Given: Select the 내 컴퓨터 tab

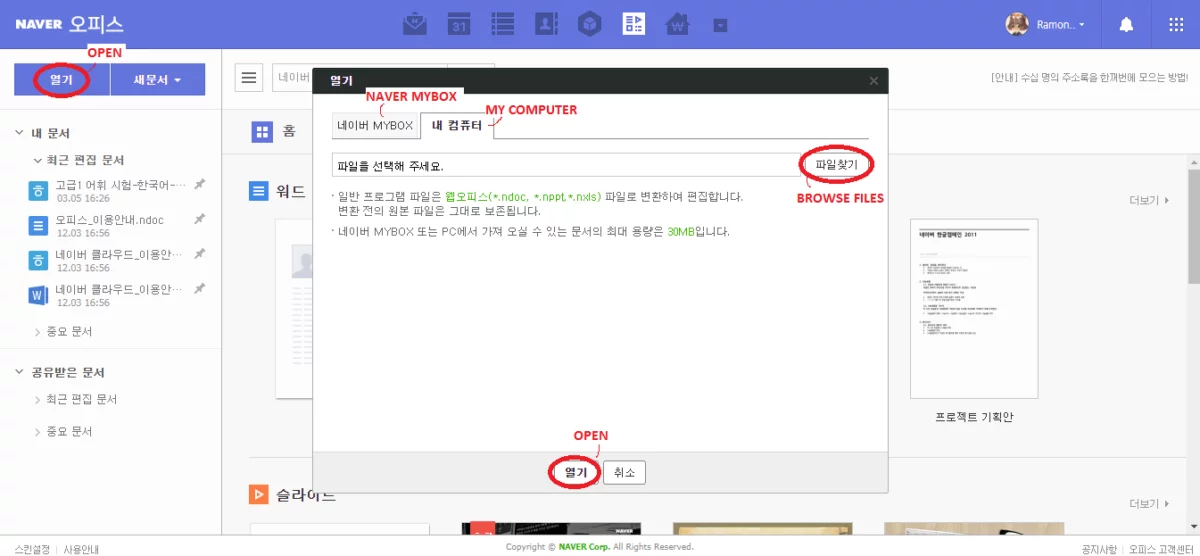Looking at the screenshot, I should coord(457,126).
